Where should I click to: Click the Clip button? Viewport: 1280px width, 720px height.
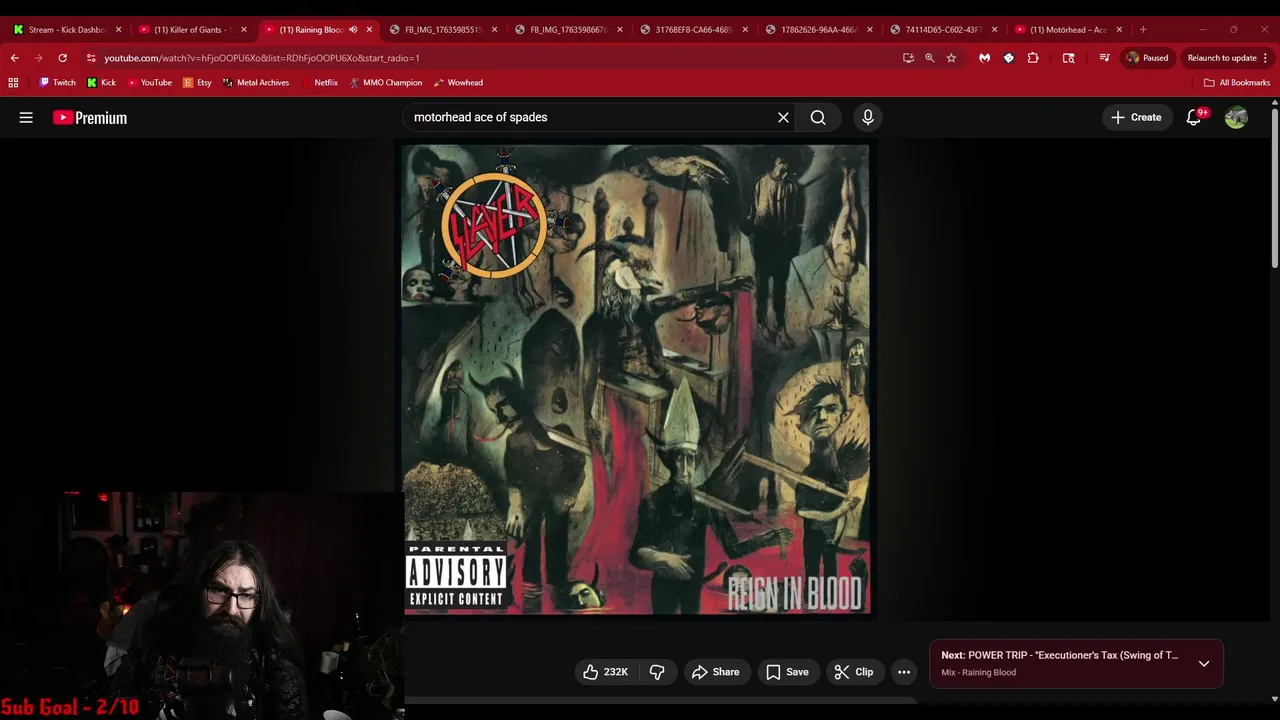[x=854, y=672]
